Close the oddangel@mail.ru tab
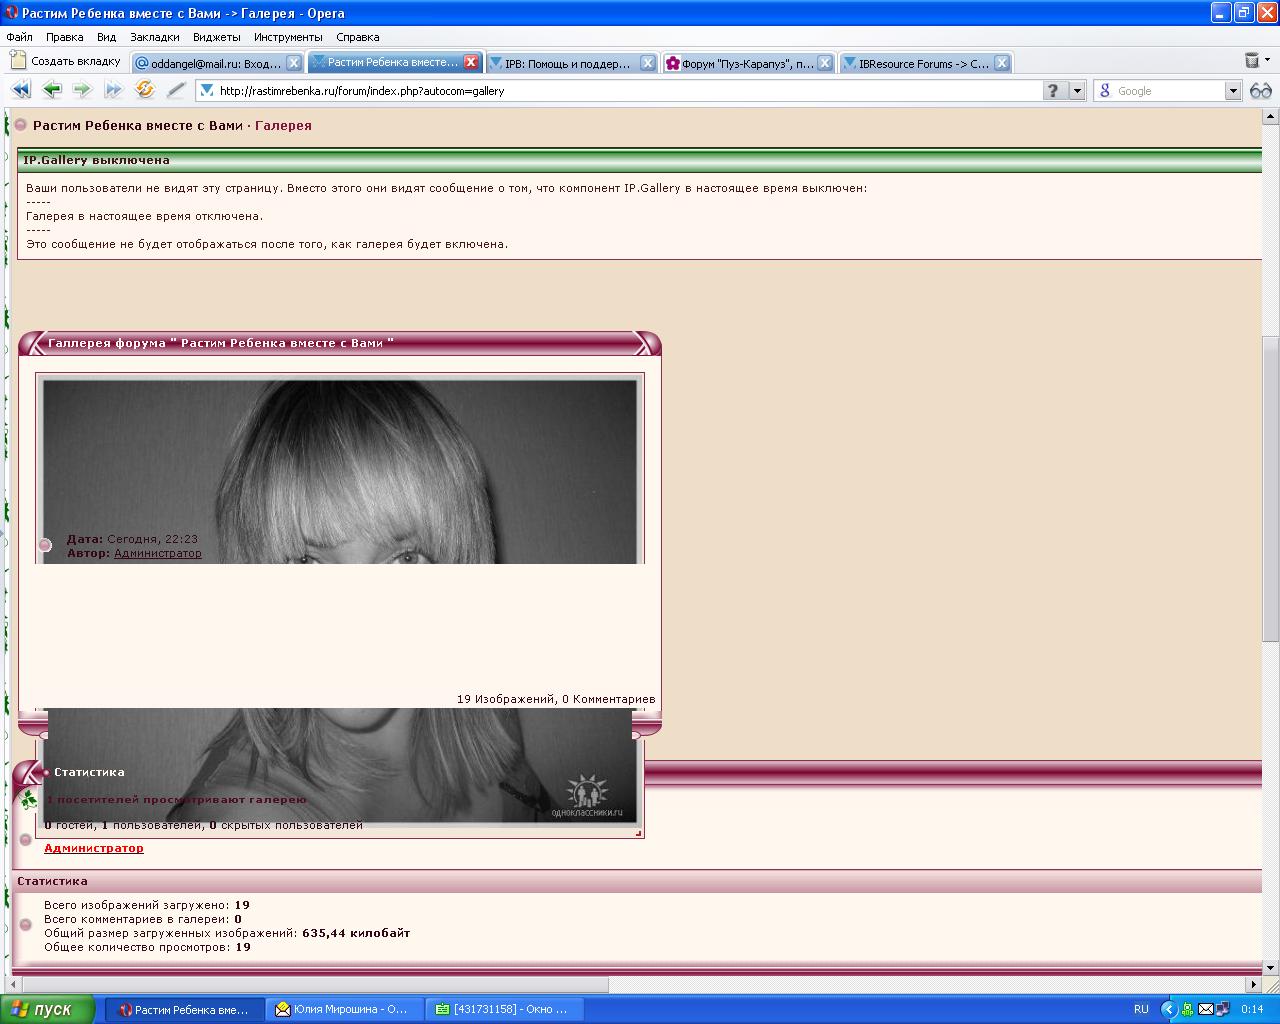This screenshot has width=1280, height=1024. [x=294, y=63]
